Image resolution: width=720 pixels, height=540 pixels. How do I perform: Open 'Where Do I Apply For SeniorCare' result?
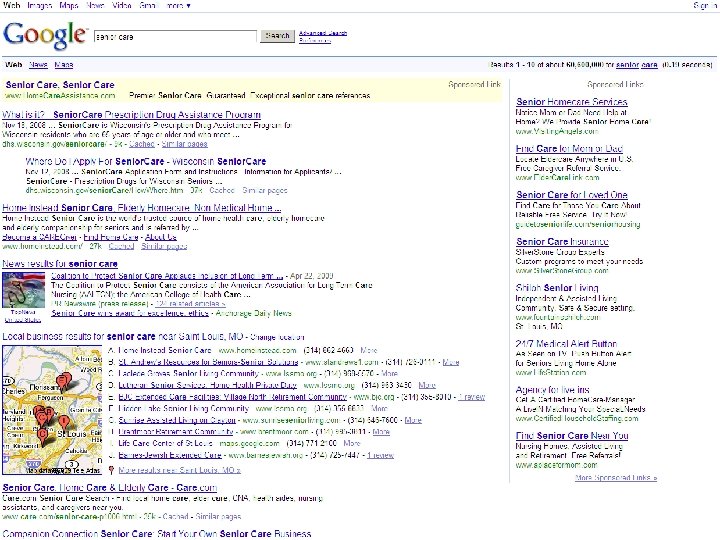(146, 162)
